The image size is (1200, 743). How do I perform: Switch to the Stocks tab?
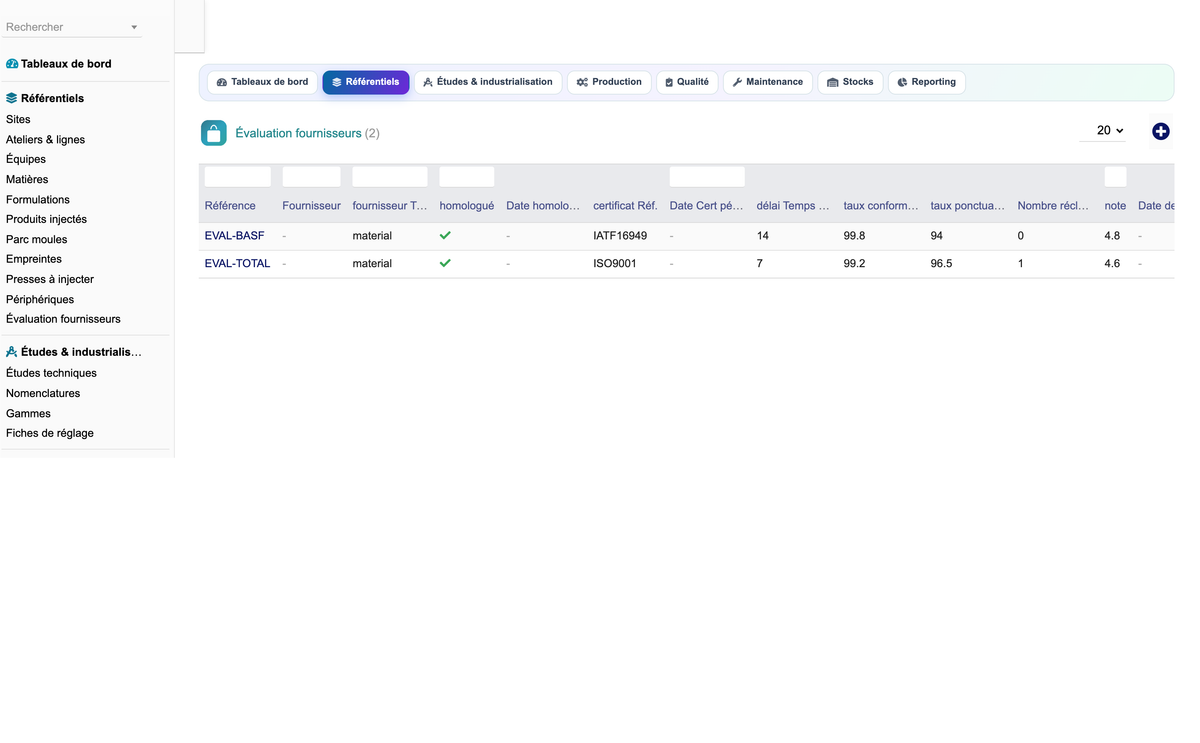[850, 82]
